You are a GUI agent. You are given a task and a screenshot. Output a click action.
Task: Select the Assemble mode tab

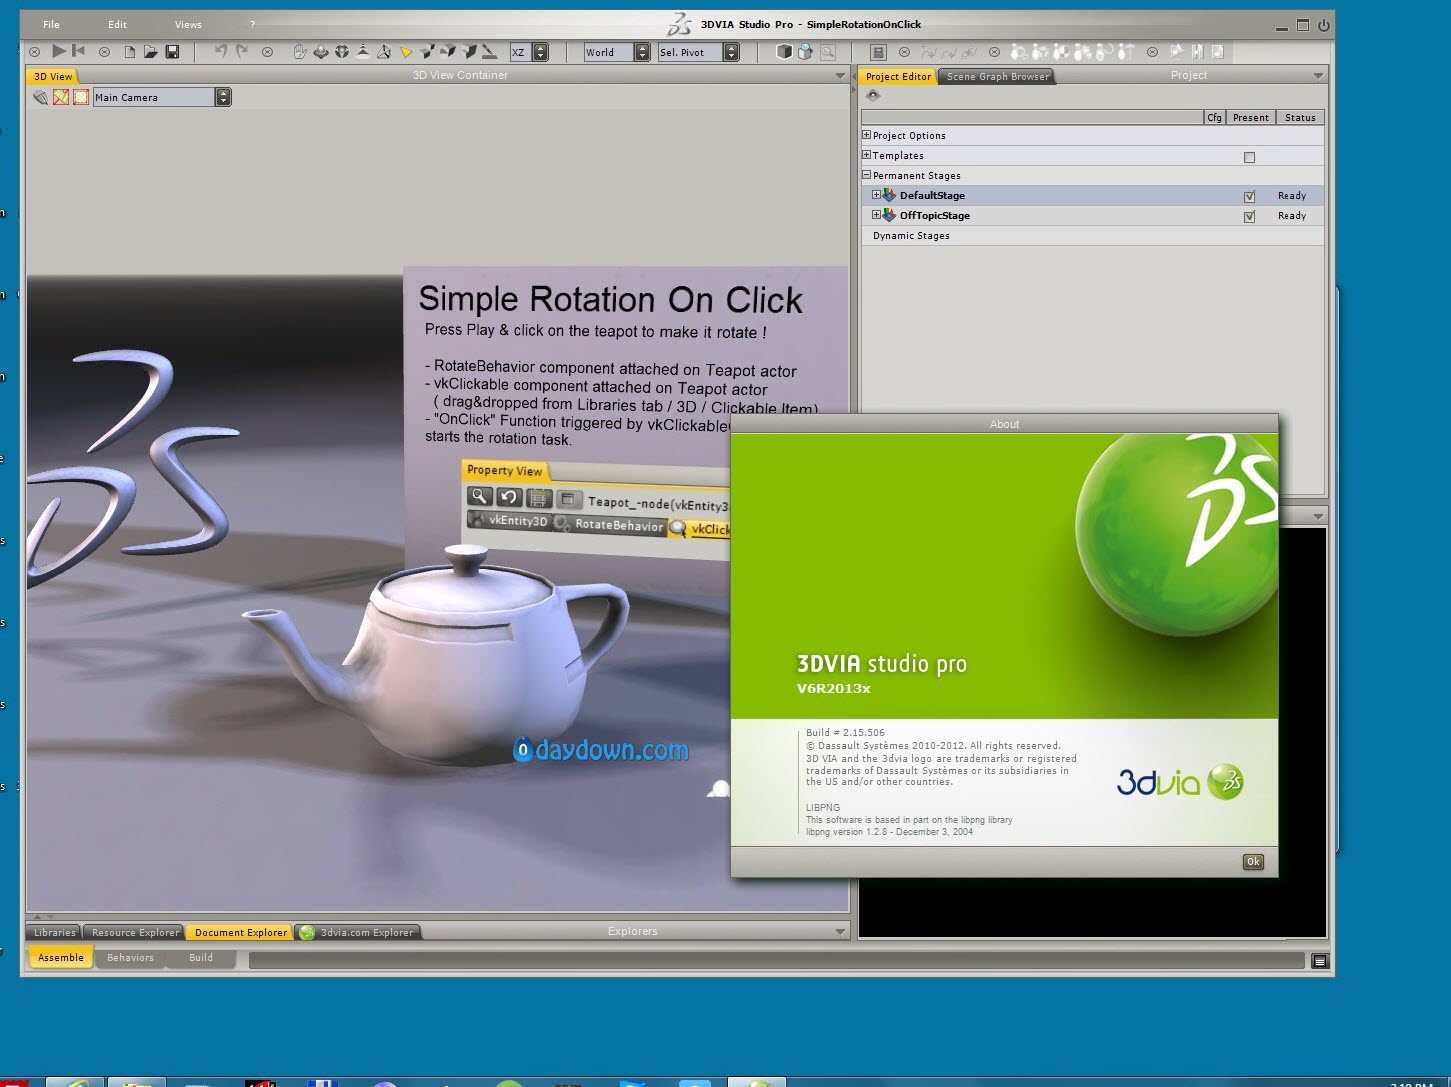coord(60,957)
